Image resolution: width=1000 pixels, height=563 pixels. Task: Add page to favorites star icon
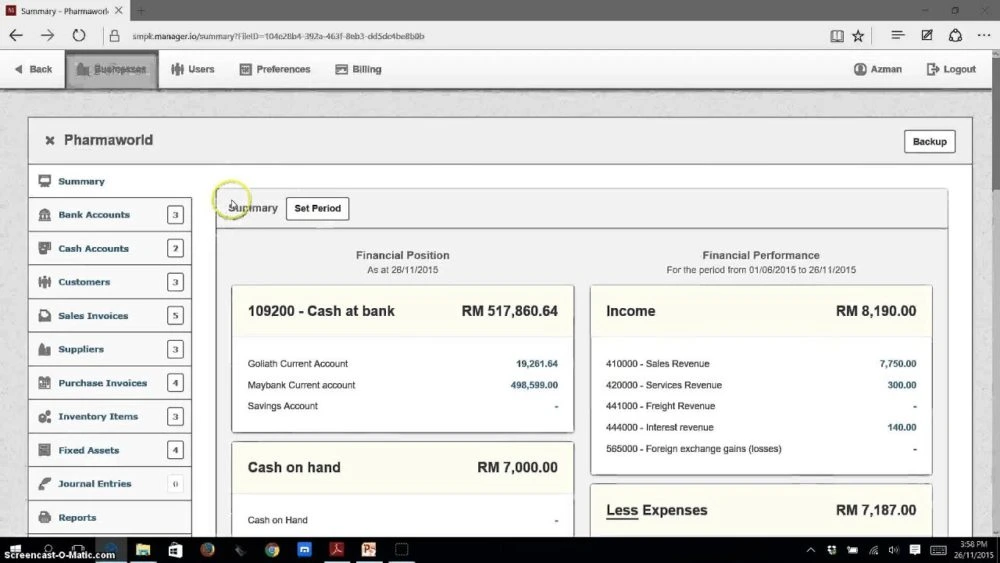pyautogui.click(x=858, y=36)
